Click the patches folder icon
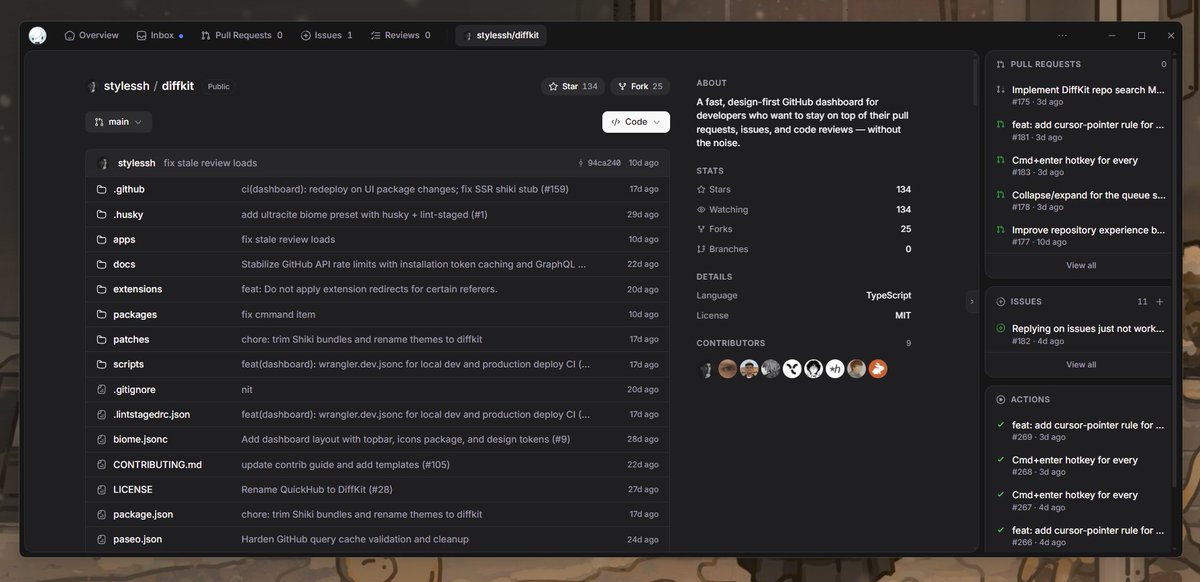This screenshot has height=582, width=1200. (101, 339)
